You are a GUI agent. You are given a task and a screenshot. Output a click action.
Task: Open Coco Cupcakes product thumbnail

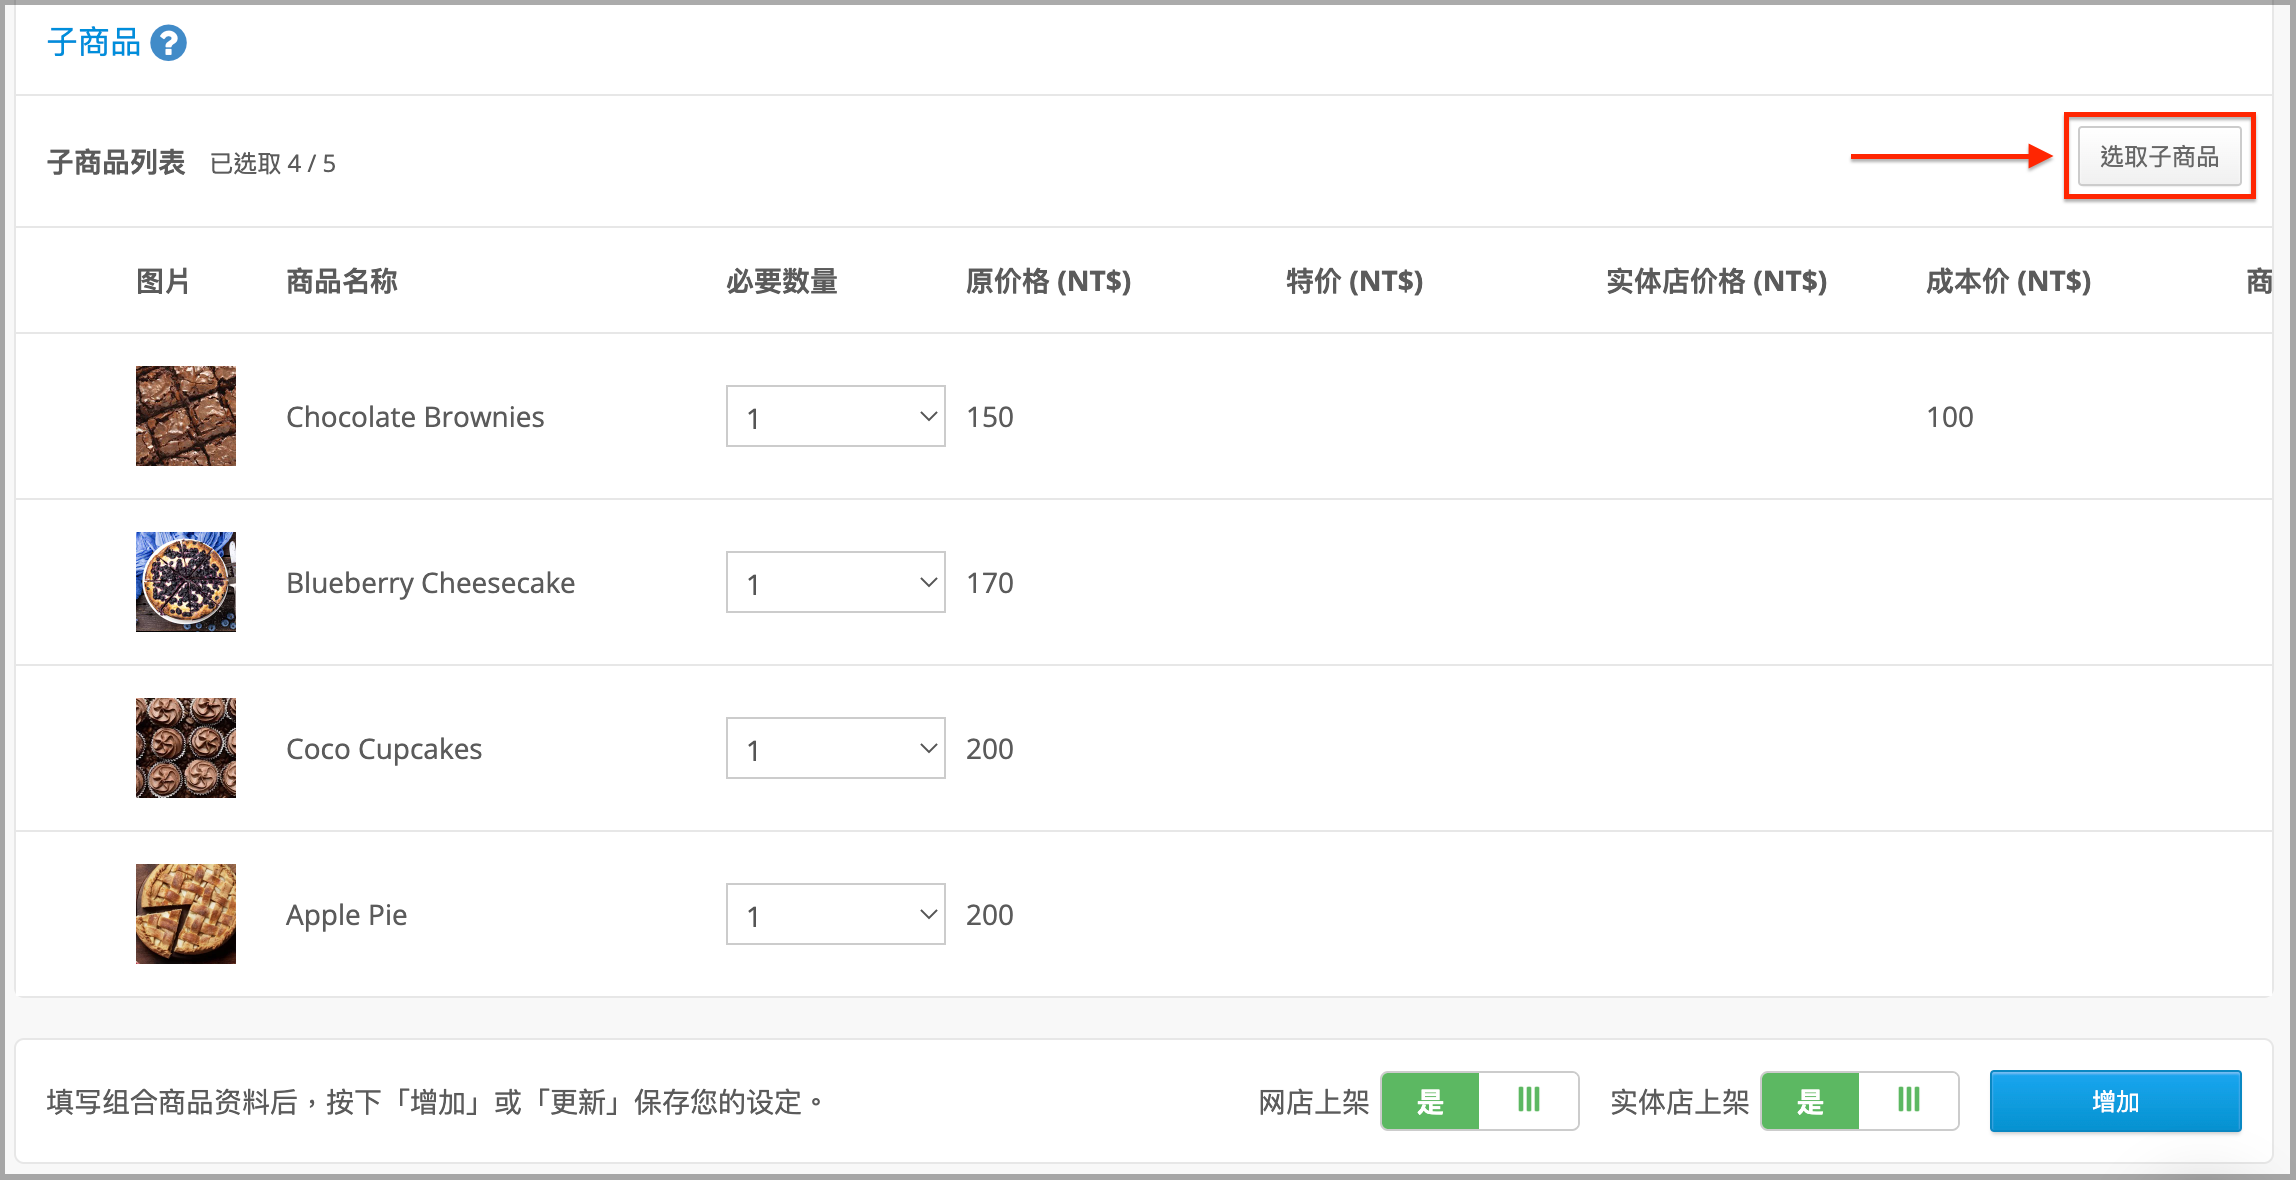[186, 748]
